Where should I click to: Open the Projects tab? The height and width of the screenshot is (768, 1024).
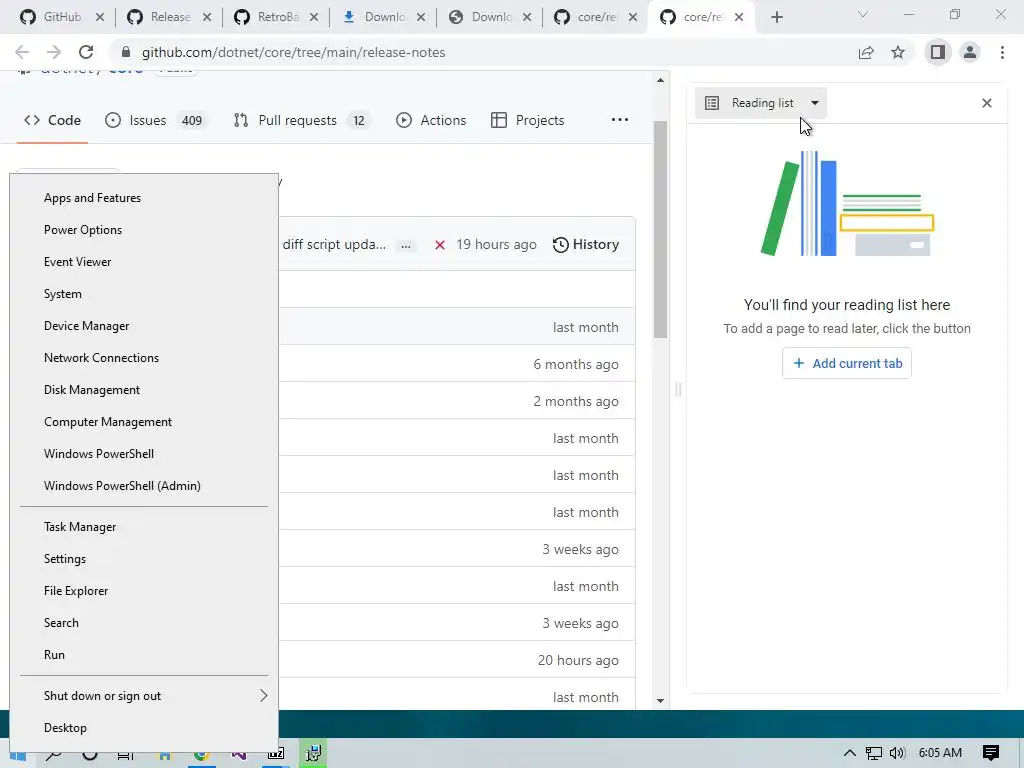528,120
